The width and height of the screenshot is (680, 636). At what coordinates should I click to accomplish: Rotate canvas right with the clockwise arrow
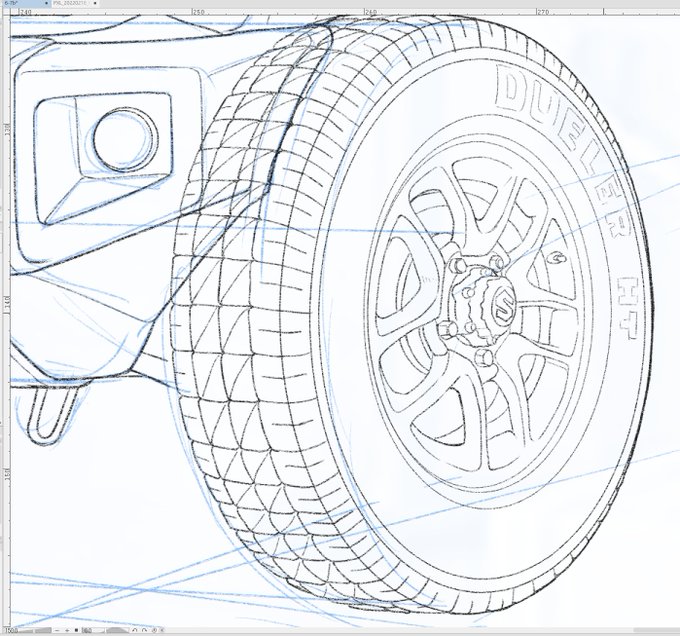(144, 630)
